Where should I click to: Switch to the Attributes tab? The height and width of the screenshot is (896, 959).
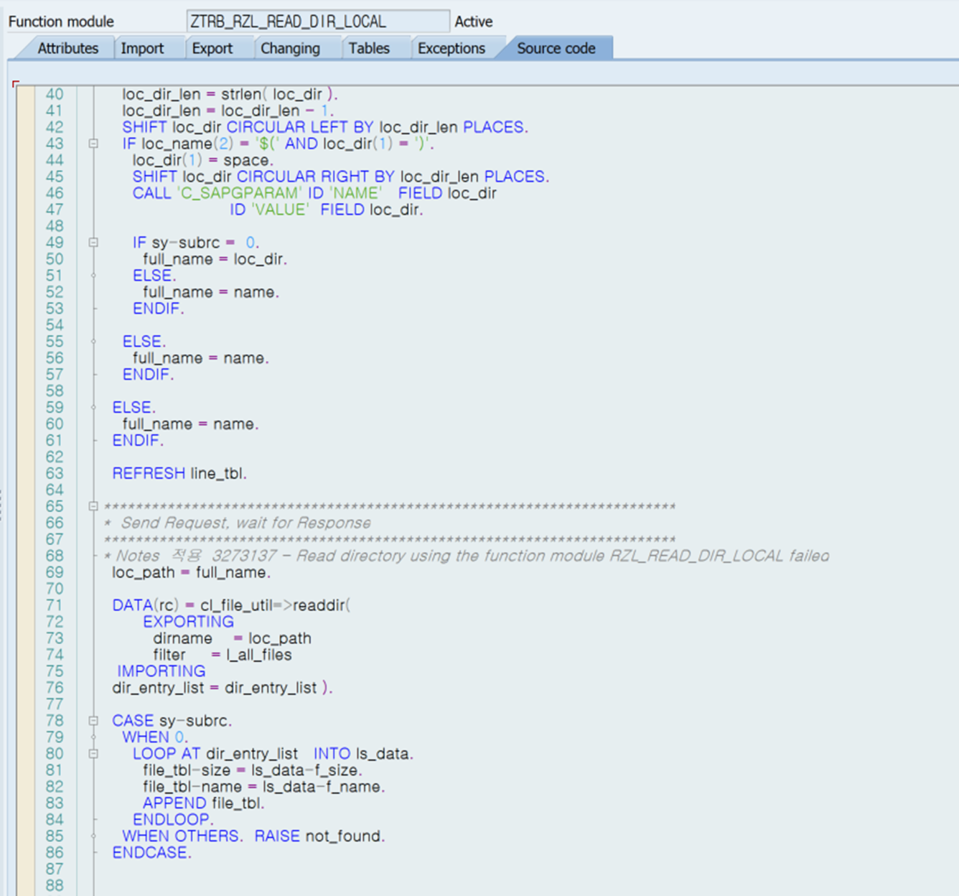[68, 48]
